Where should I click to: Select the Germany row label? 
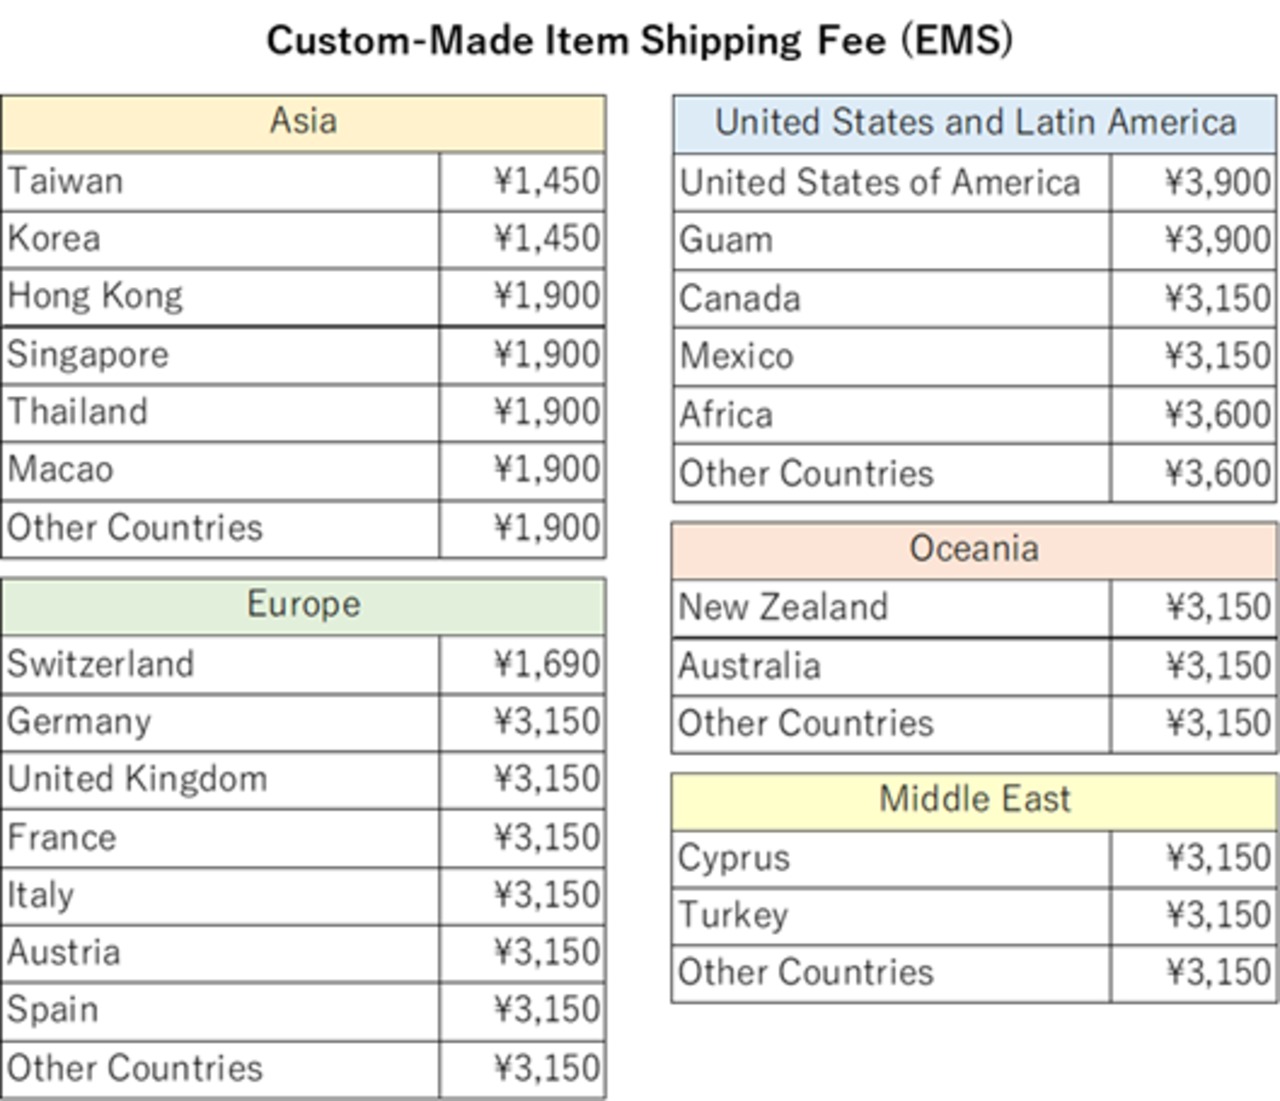coord(220,722)
